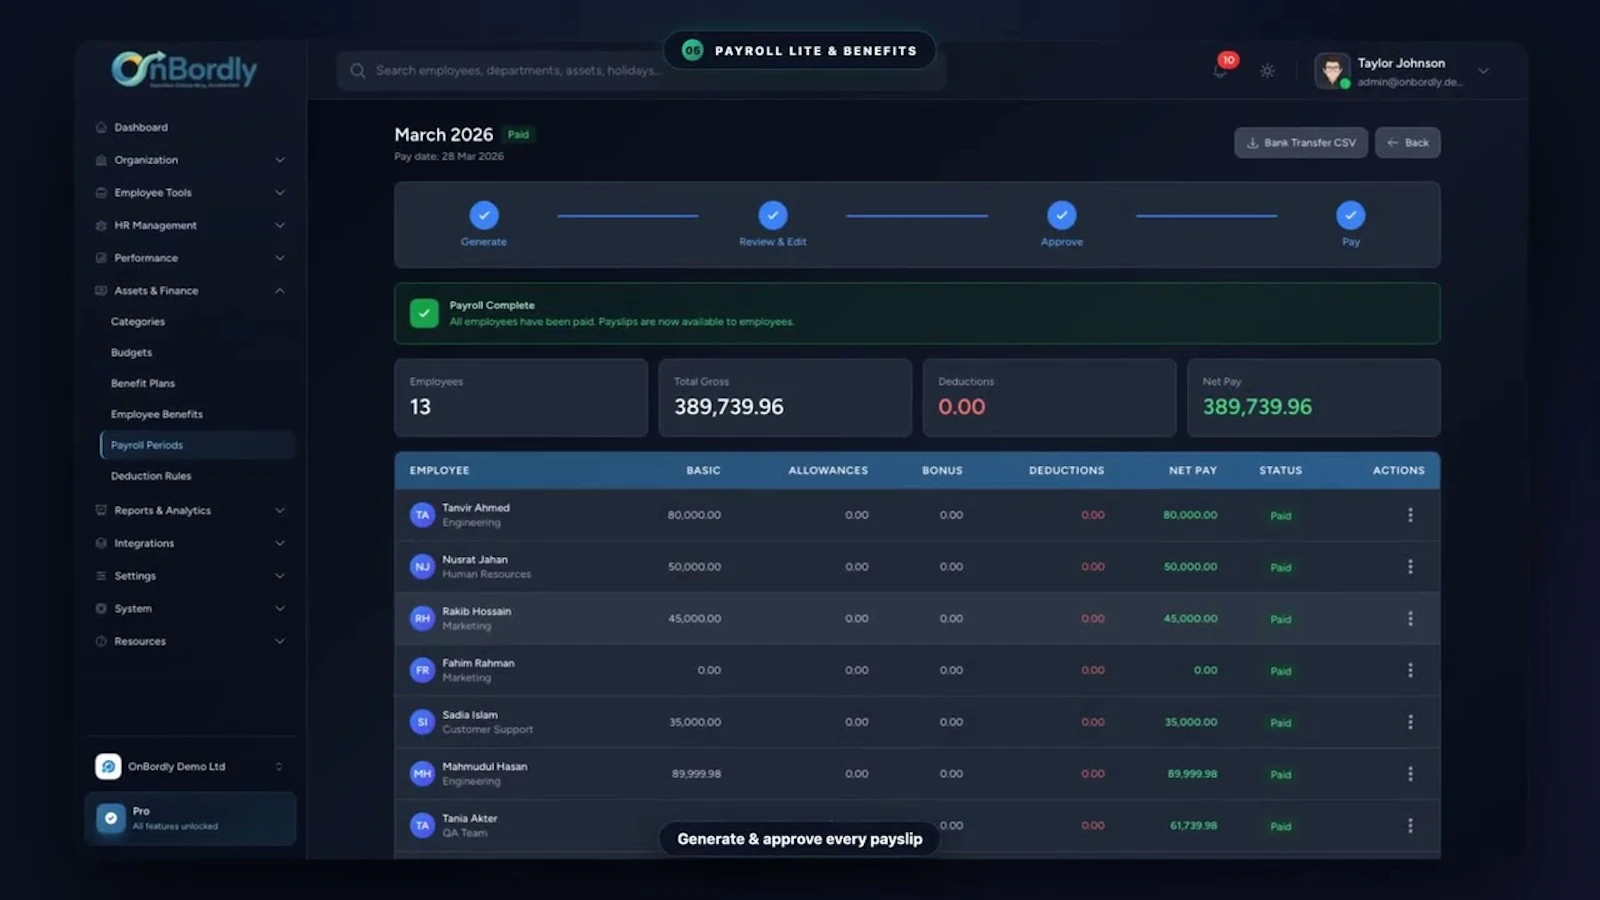
Task: Expand the Settings section chevron
Action: [x=280, y=576]
